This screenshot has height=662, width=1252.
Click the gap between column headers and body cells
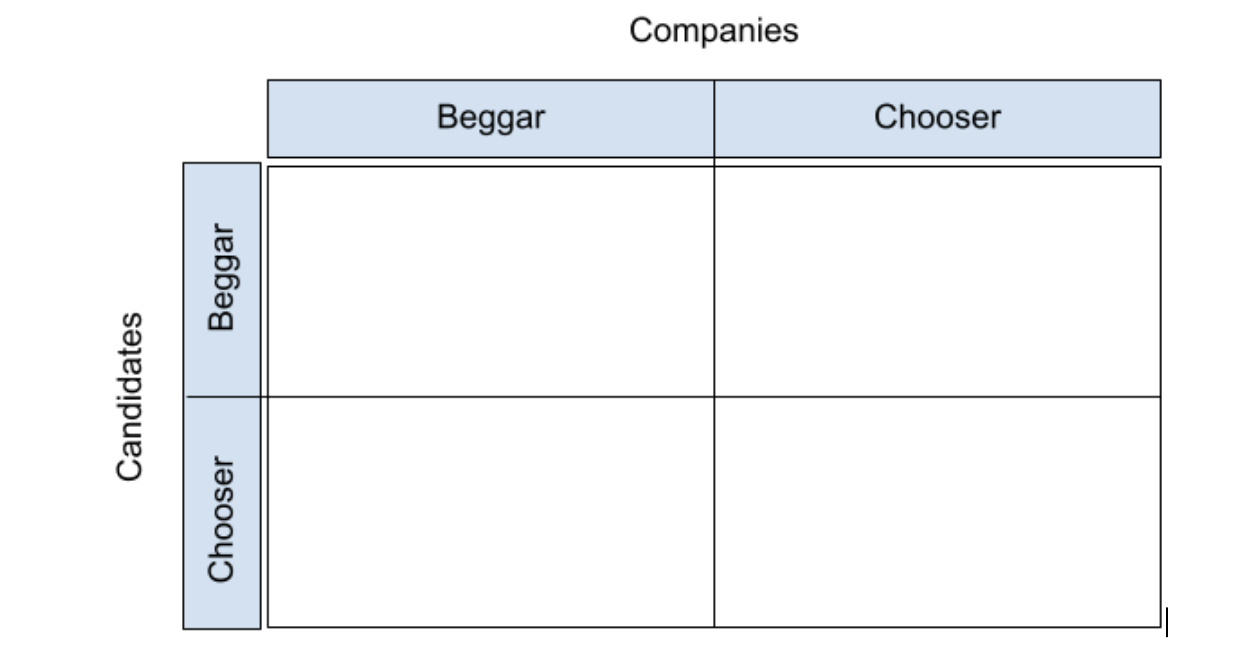pos(714,161)
